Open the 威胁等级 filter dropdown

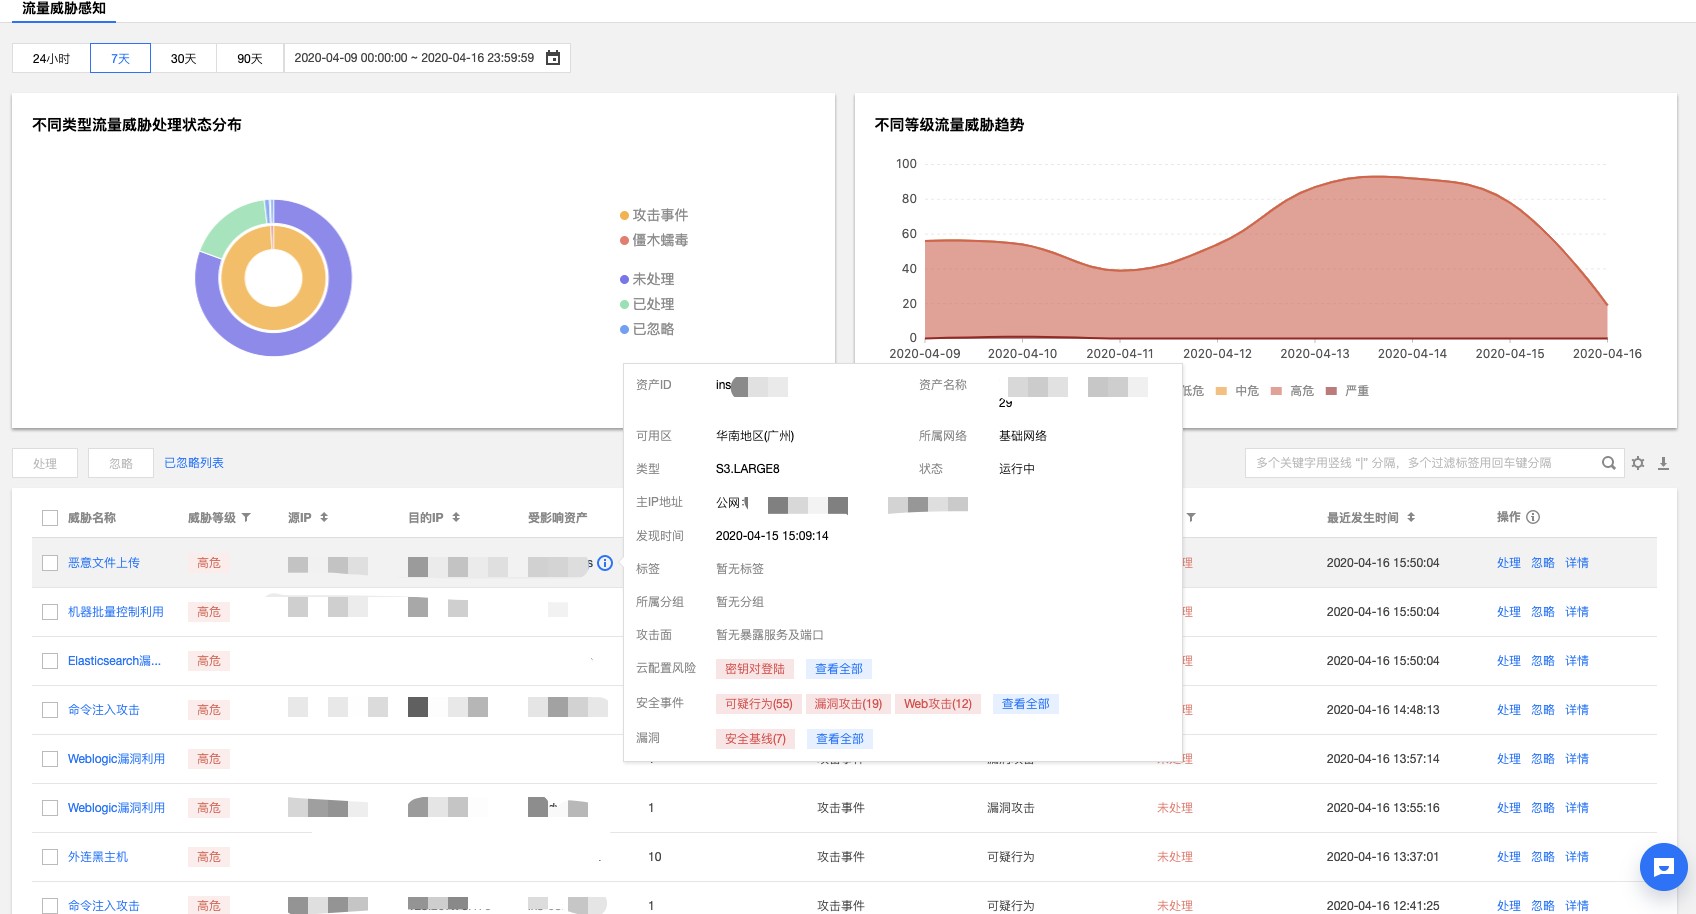tap(246, 517)
